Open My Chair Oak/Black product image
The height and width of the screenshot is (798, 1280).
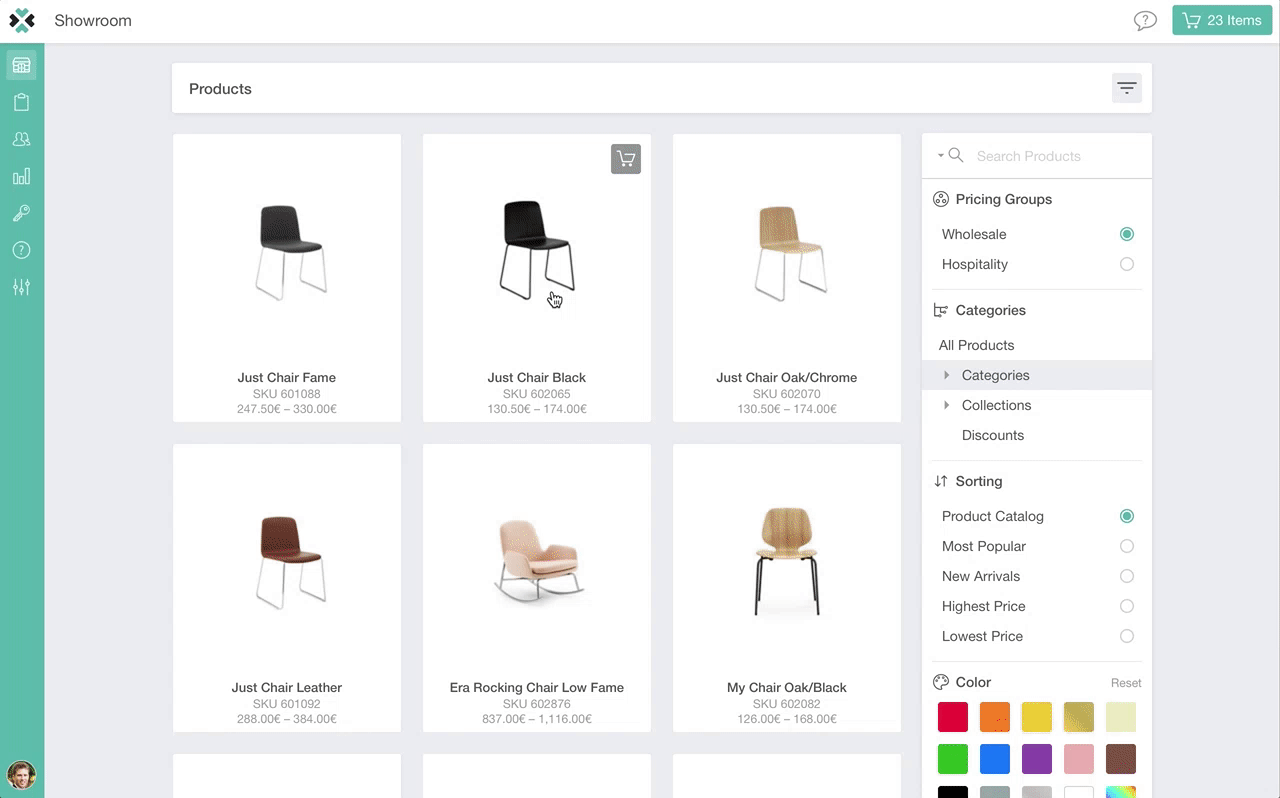point(787,562)
